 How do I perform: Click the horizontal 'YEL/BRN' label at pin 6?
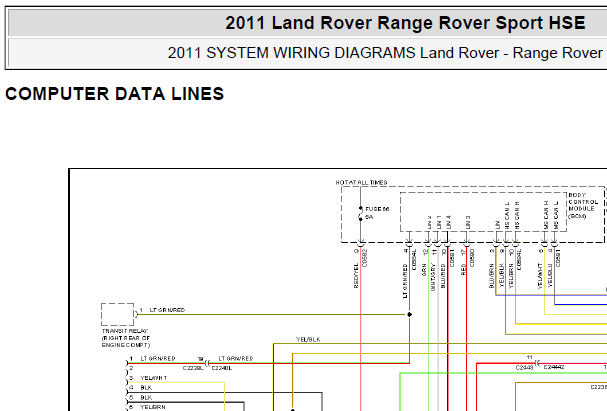[x=153, y=407]
